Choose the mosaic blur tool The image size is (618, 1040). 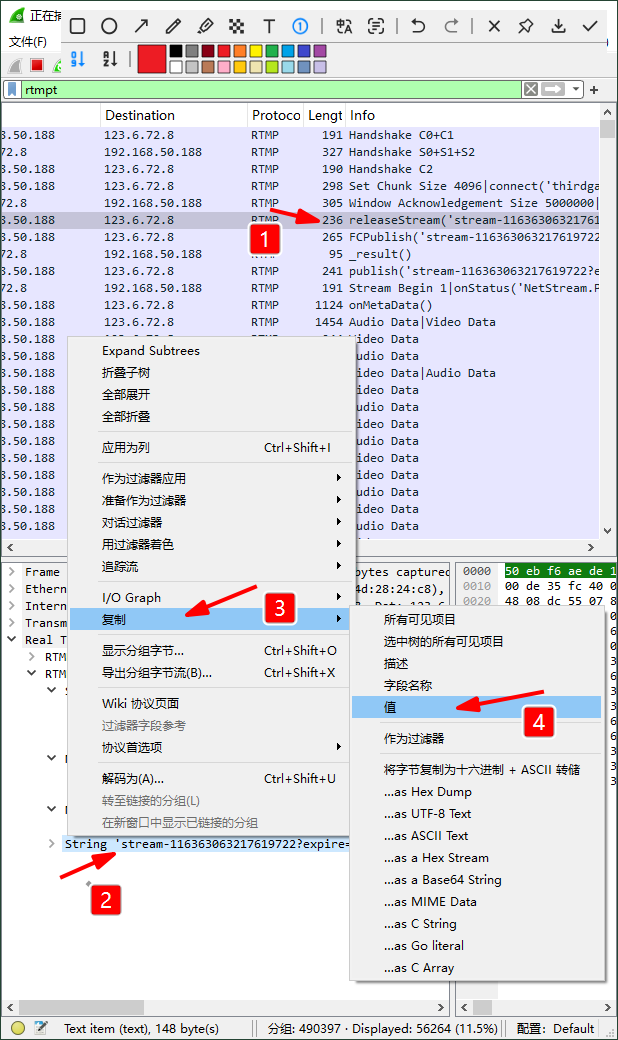click(236, 26)
